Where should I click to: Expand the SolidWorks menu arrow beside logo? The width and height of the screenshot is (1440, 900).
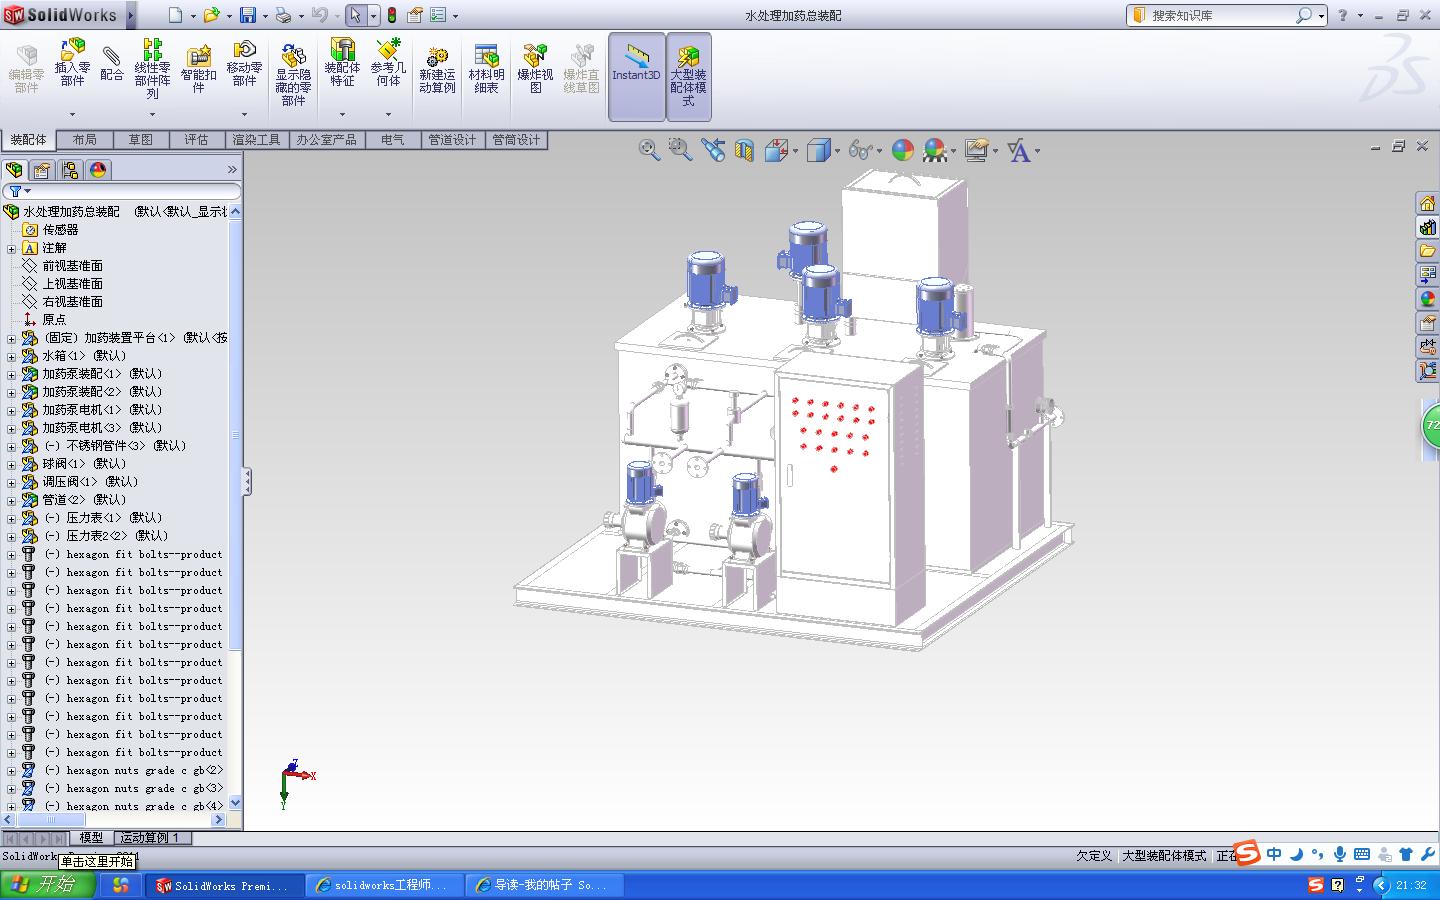tap(130, 15)
